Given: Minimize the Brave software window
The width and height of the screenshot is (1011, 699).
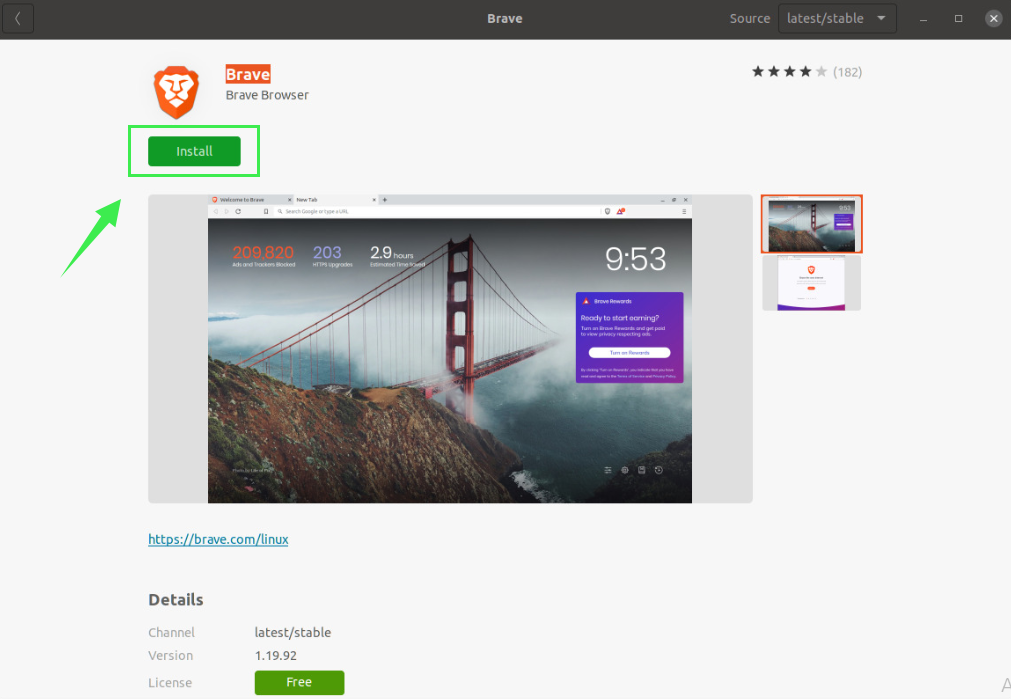Looking at the screenshot, I should click(x=923, y=19).
